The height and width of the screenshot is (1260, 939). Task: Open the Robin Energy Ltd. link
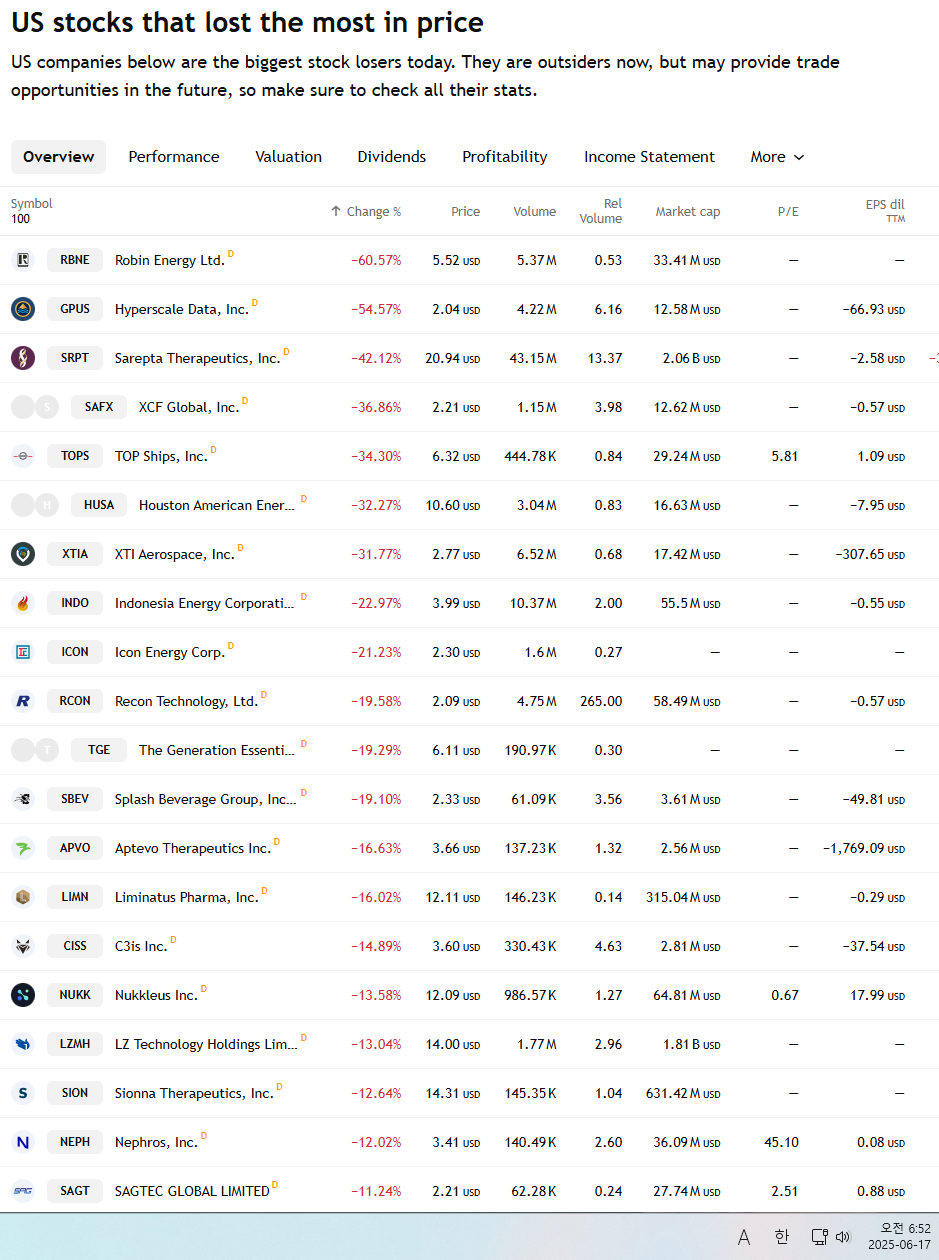tap(170, 260)
